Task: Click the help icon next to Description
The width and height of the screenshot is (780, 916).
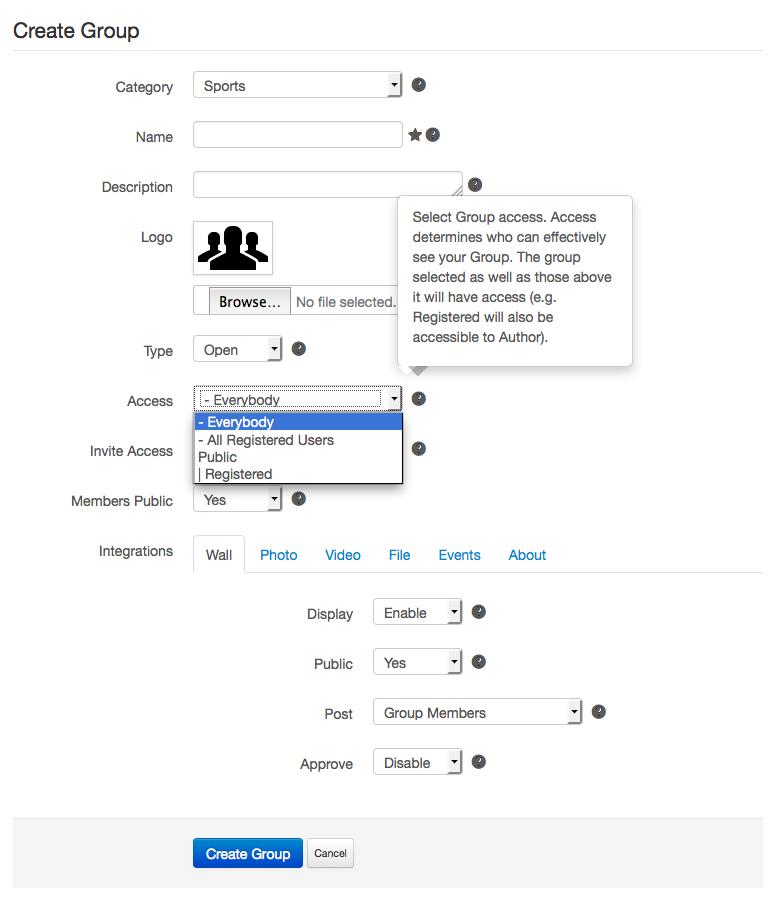Action: [x=475, y=185]
